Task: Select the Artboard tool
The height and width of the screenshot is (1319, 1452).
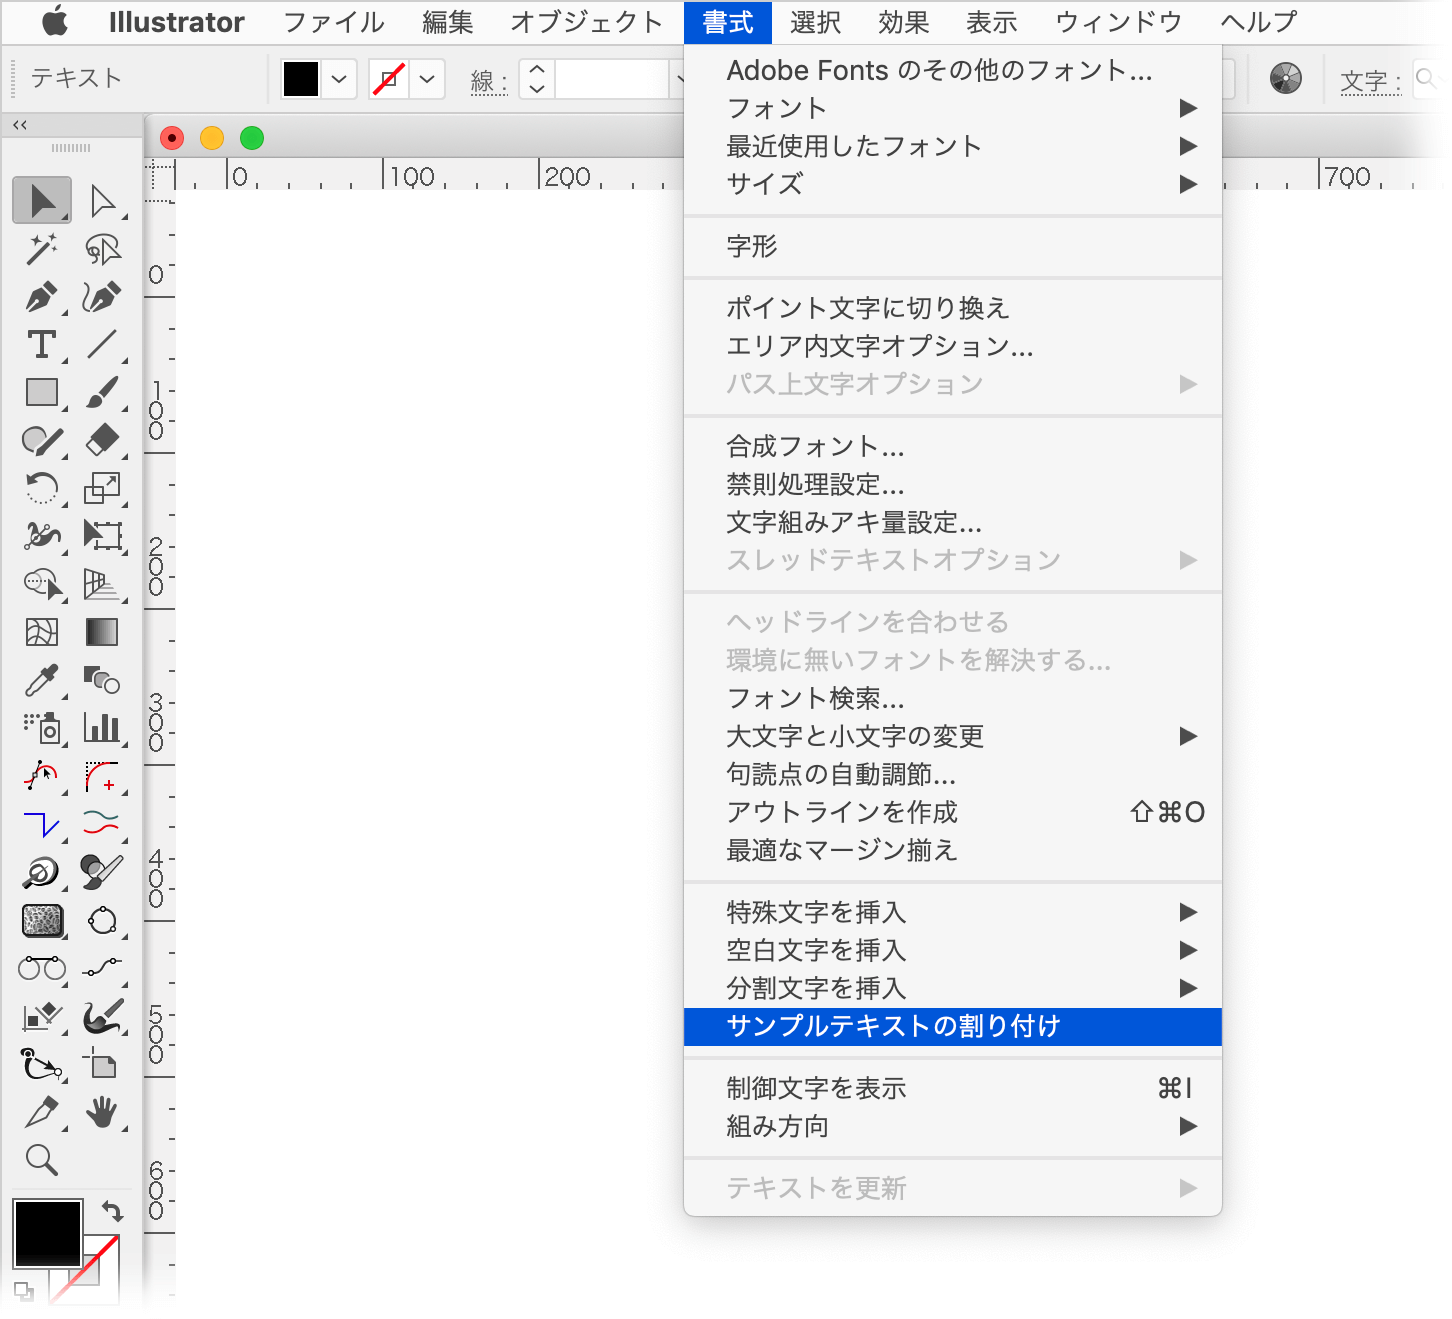Action: pyautogui.click(x=102, y=1064)
